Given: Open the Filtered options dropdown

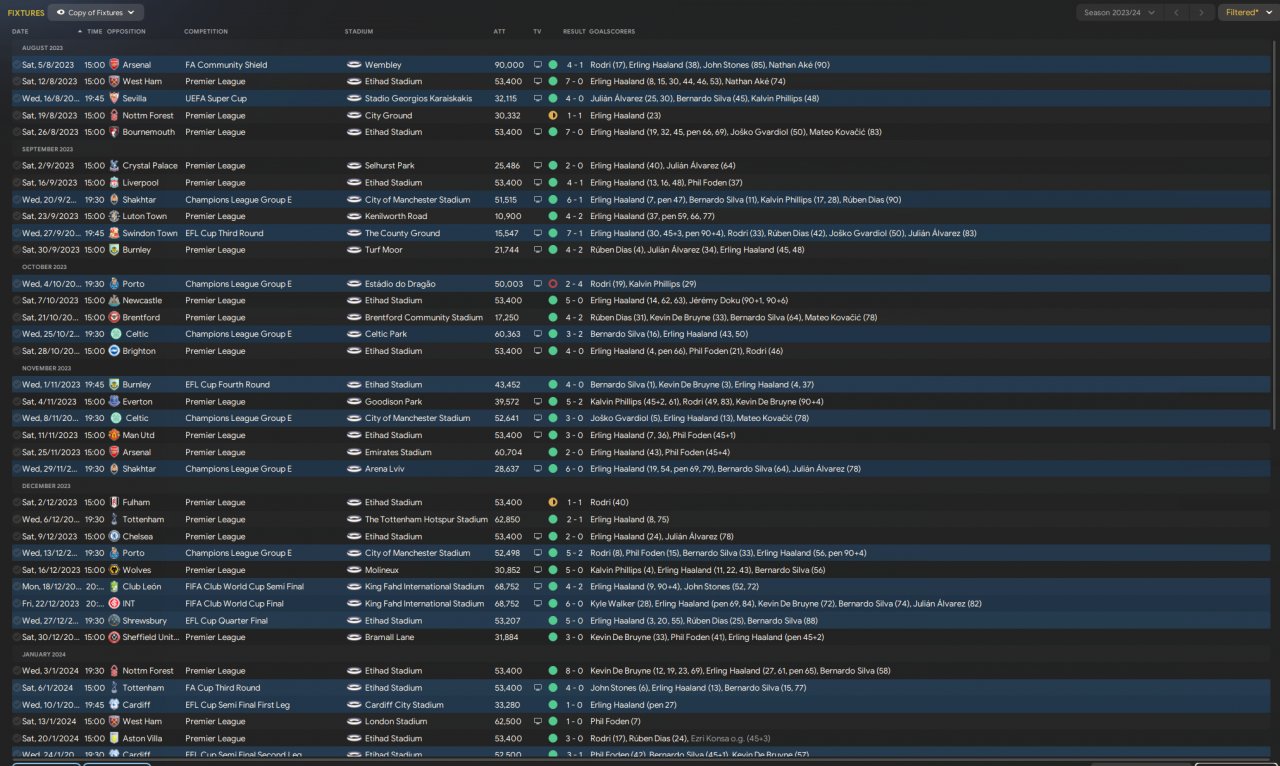Looking at the screenshot, I should (x=1247, y=13).
